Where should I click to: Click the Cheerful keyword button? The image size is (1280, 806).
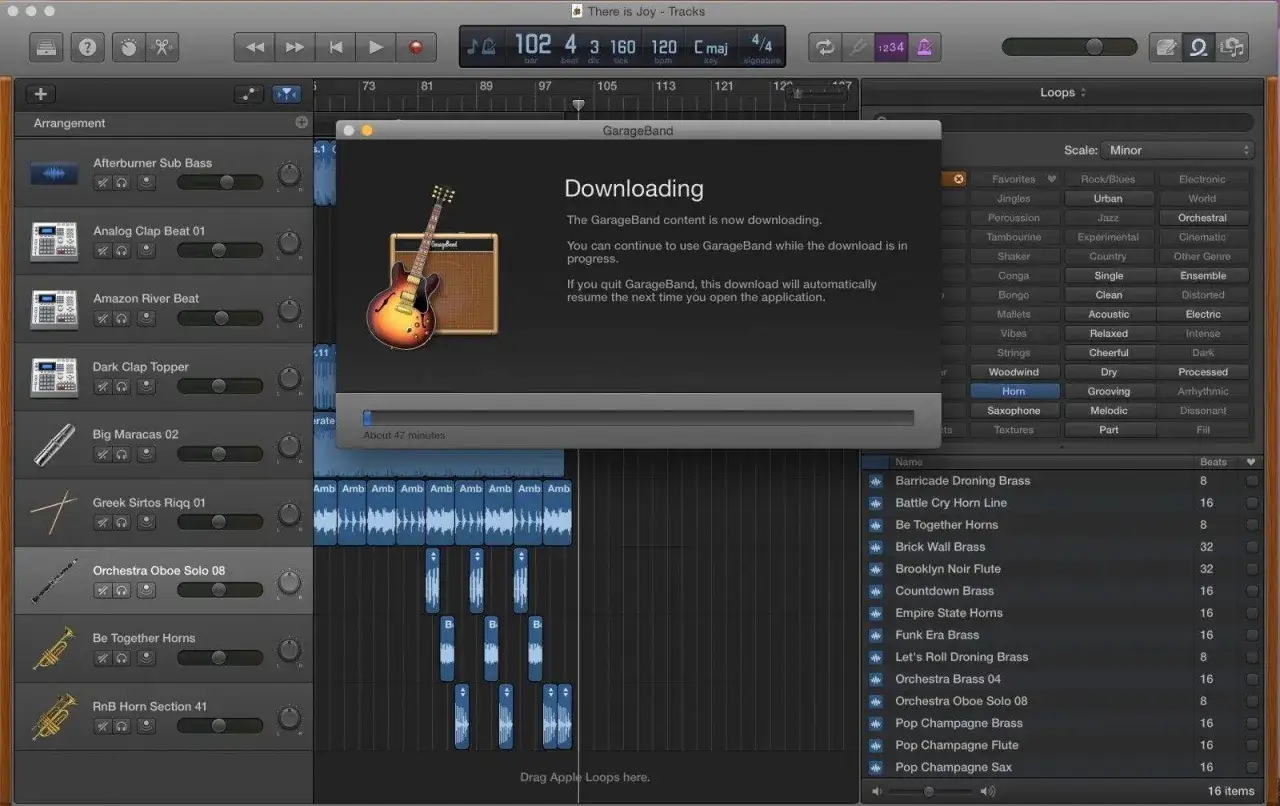[1108, 352]
